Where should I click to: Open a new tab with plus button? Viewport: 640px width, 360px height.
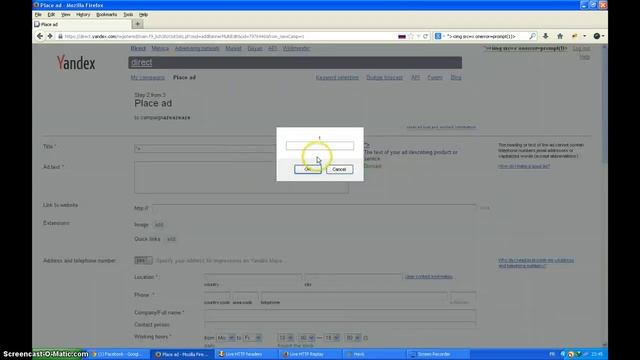coord(138,24)
